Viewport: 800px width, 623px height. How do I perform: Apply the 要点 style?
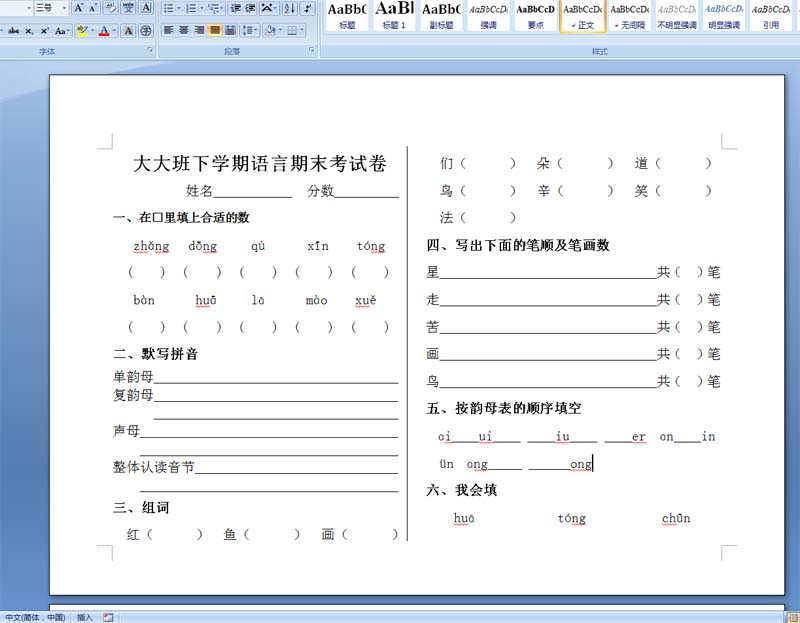(535, 16)
